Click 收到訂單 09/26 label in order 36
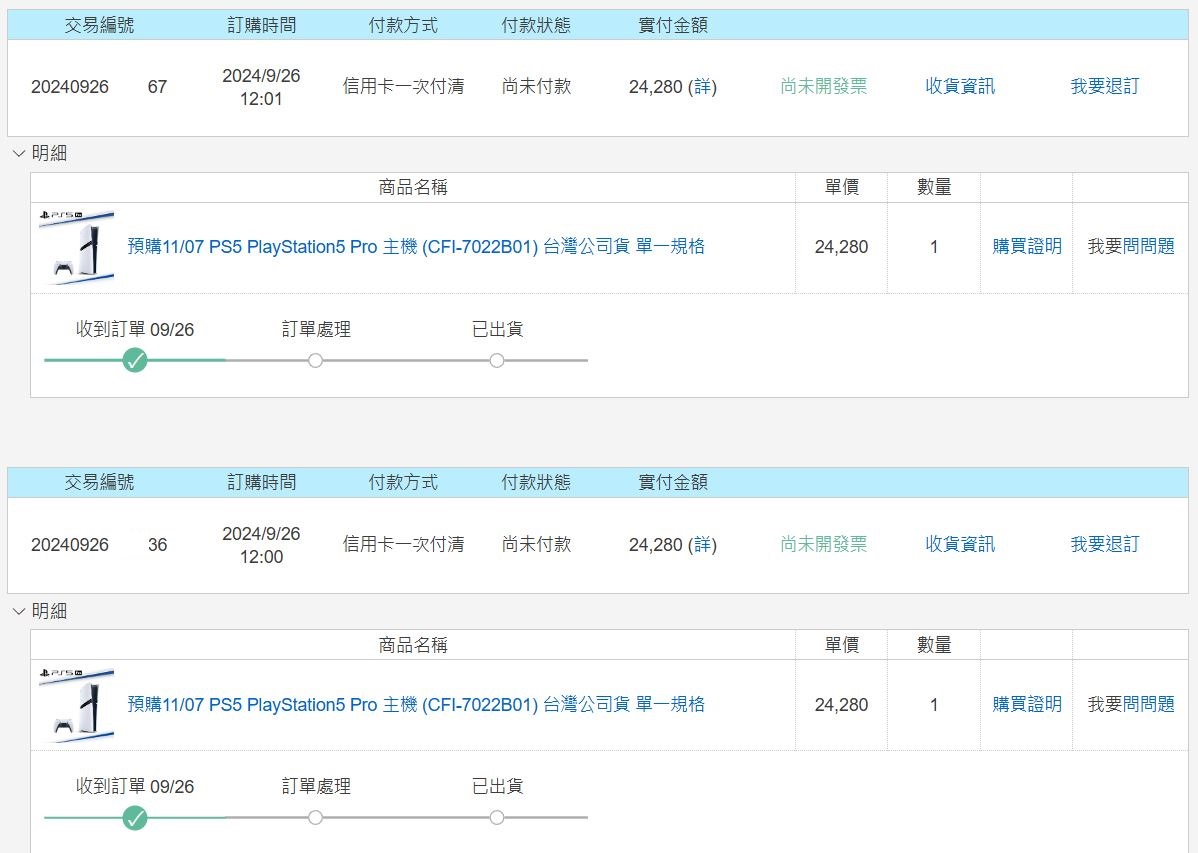 click(135, 787)
